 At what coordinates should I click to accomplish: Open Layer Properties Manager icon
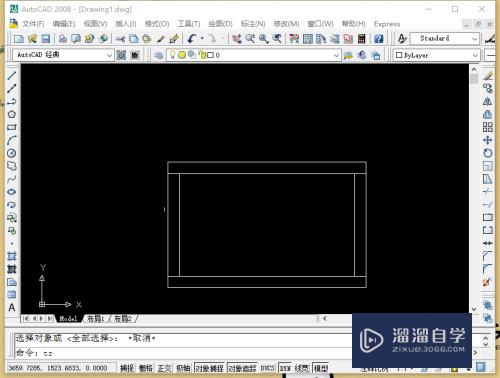point(159,55)
